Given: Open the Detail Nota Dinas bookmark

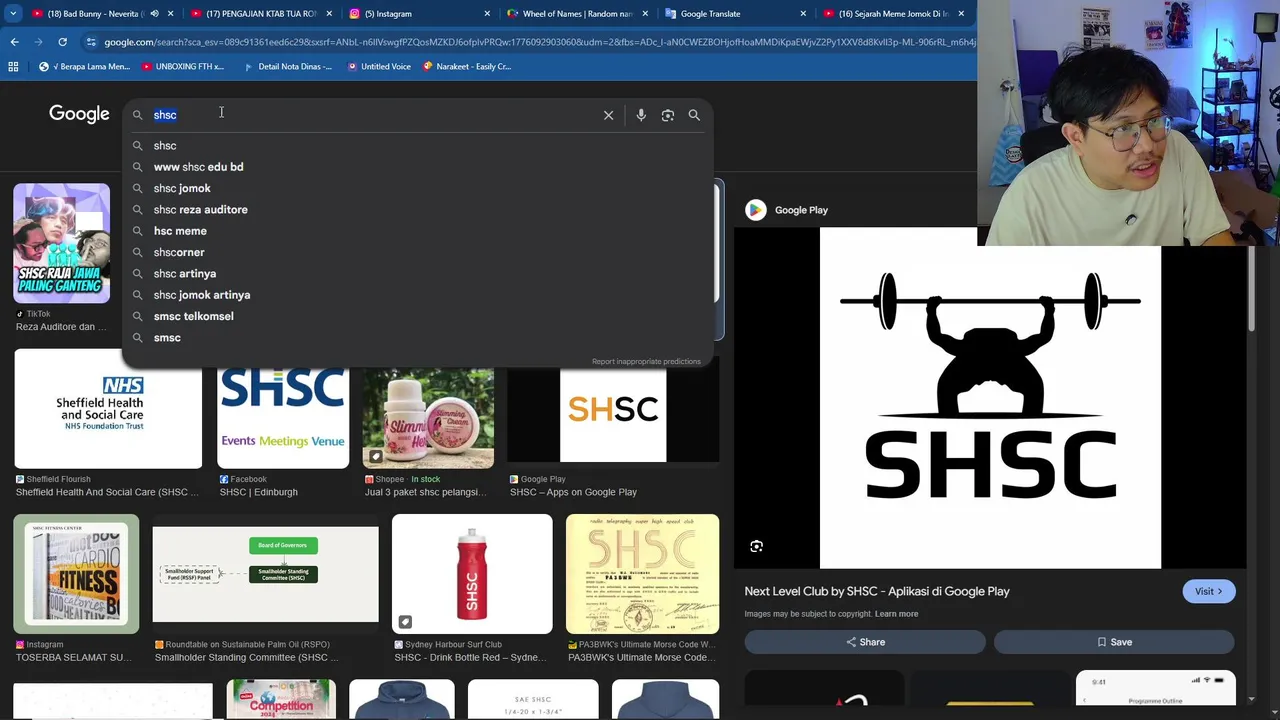Looking at the screenshot, I should pyautogui.click(x=288, y=66).
